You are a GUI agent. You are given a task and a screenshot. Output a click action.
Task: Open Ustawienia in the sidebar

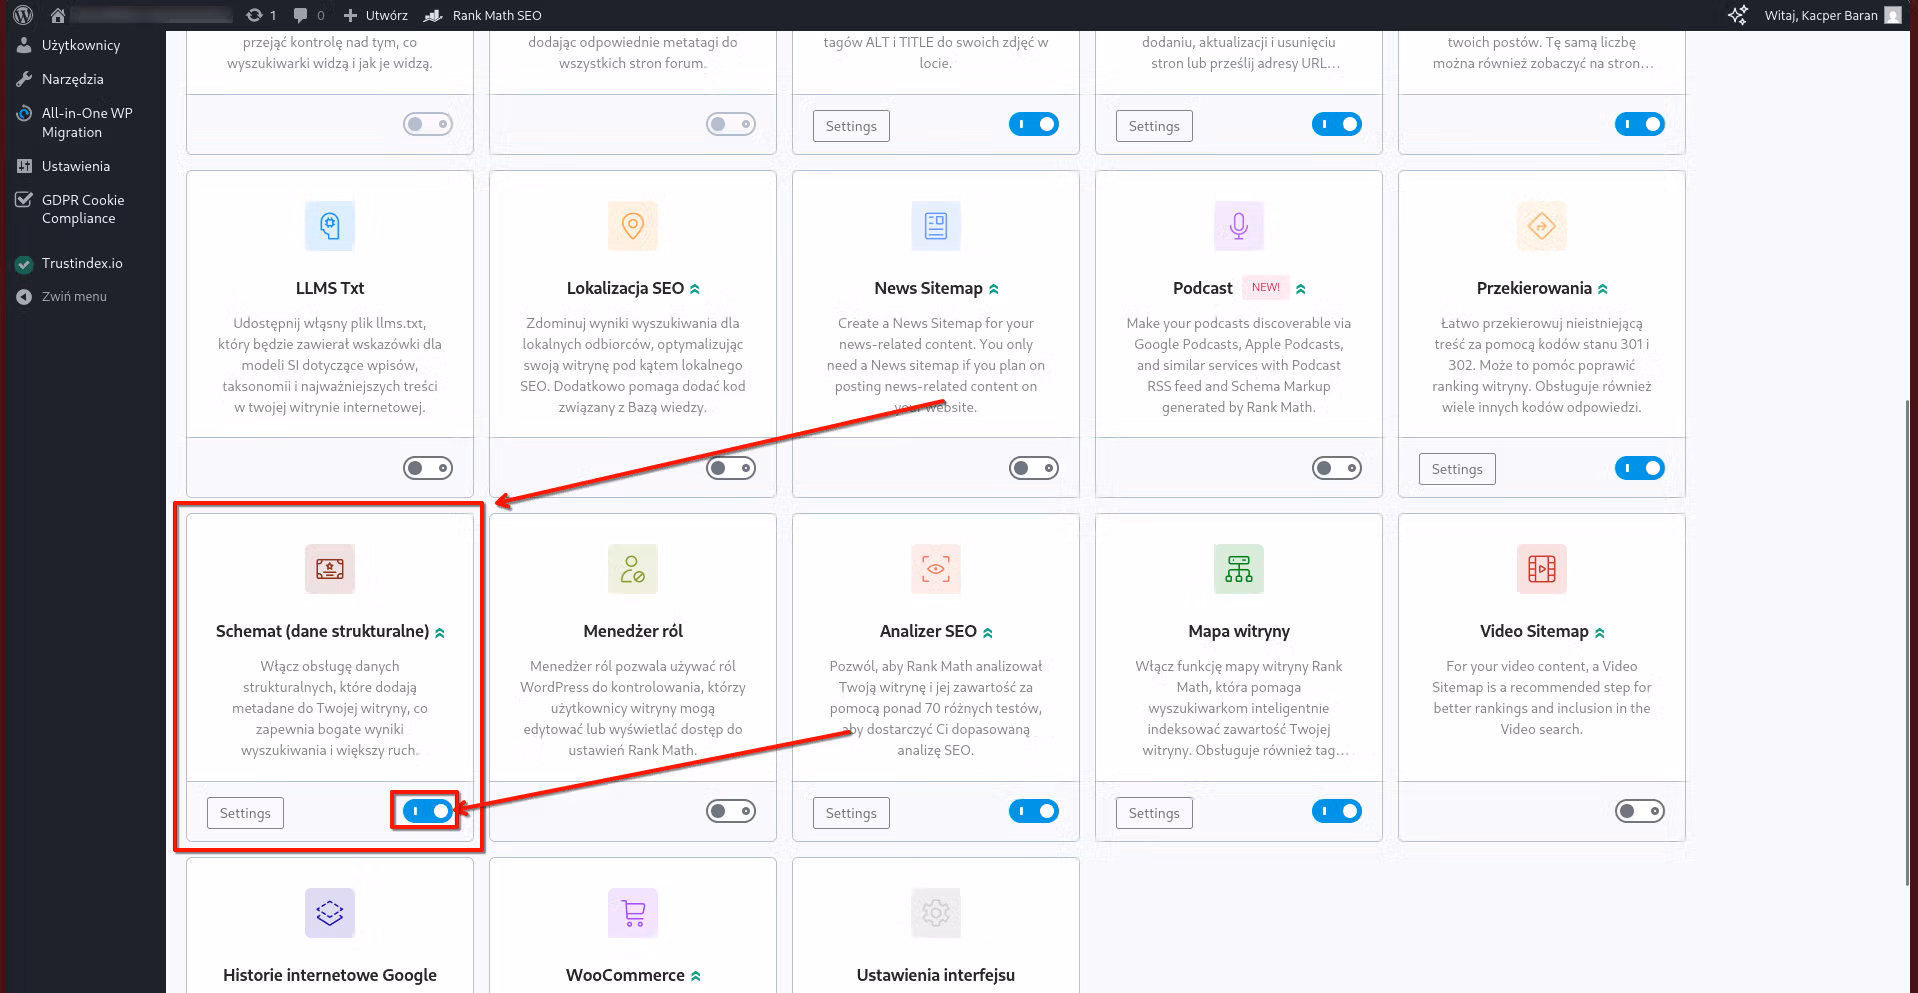click(x=75, y=165)
